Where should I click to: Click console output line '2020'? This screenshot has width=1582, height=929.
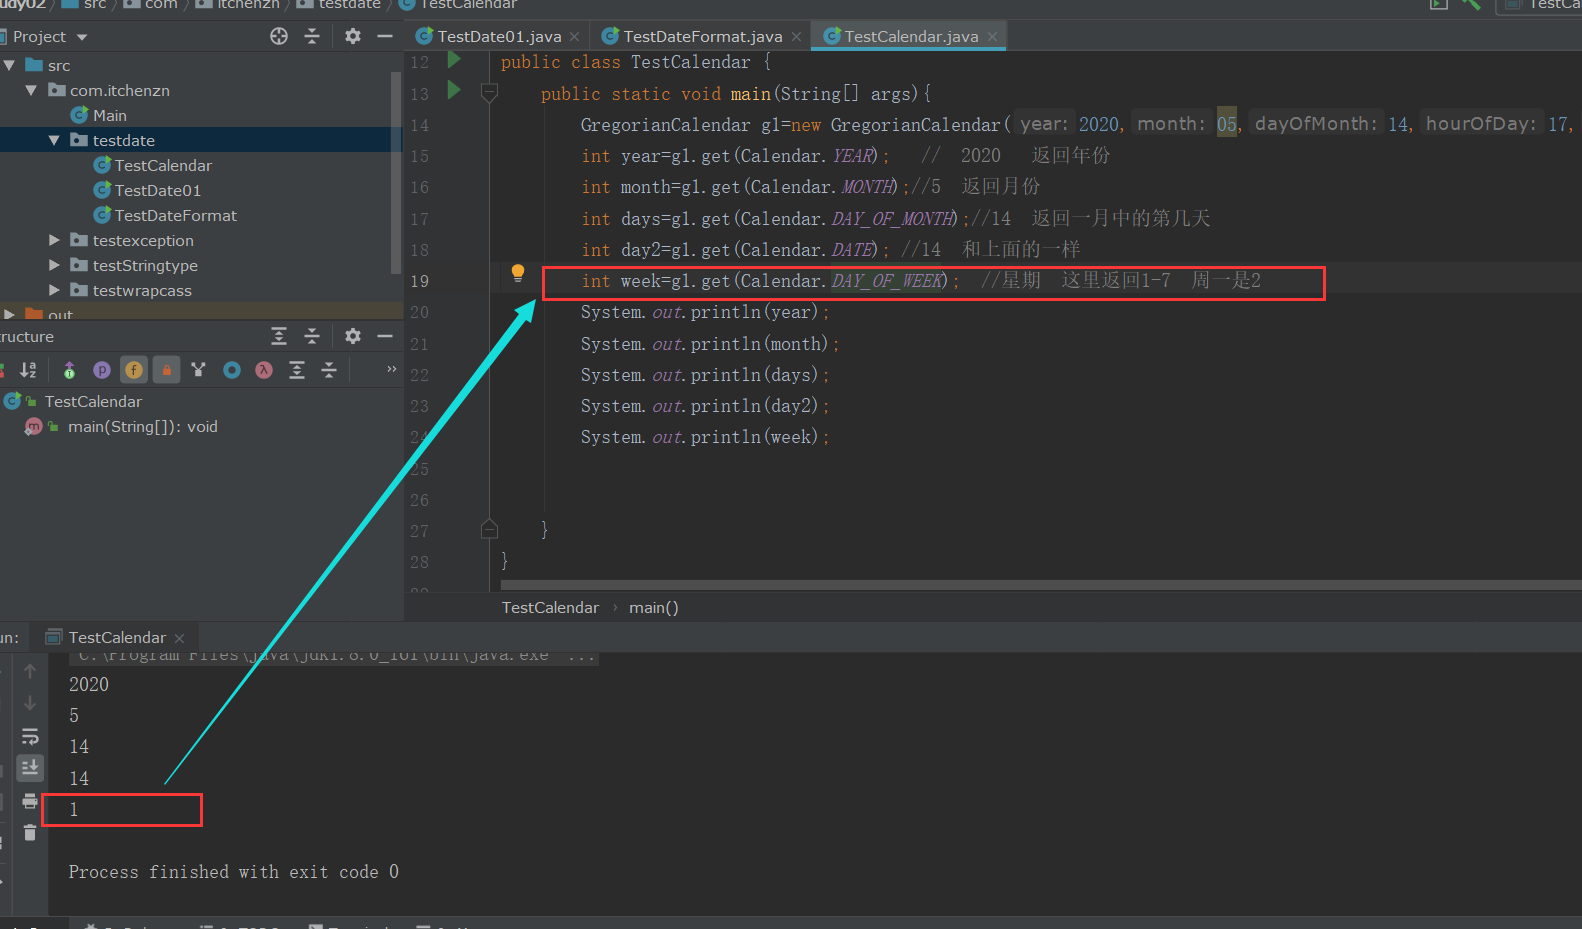coord(89,684)
